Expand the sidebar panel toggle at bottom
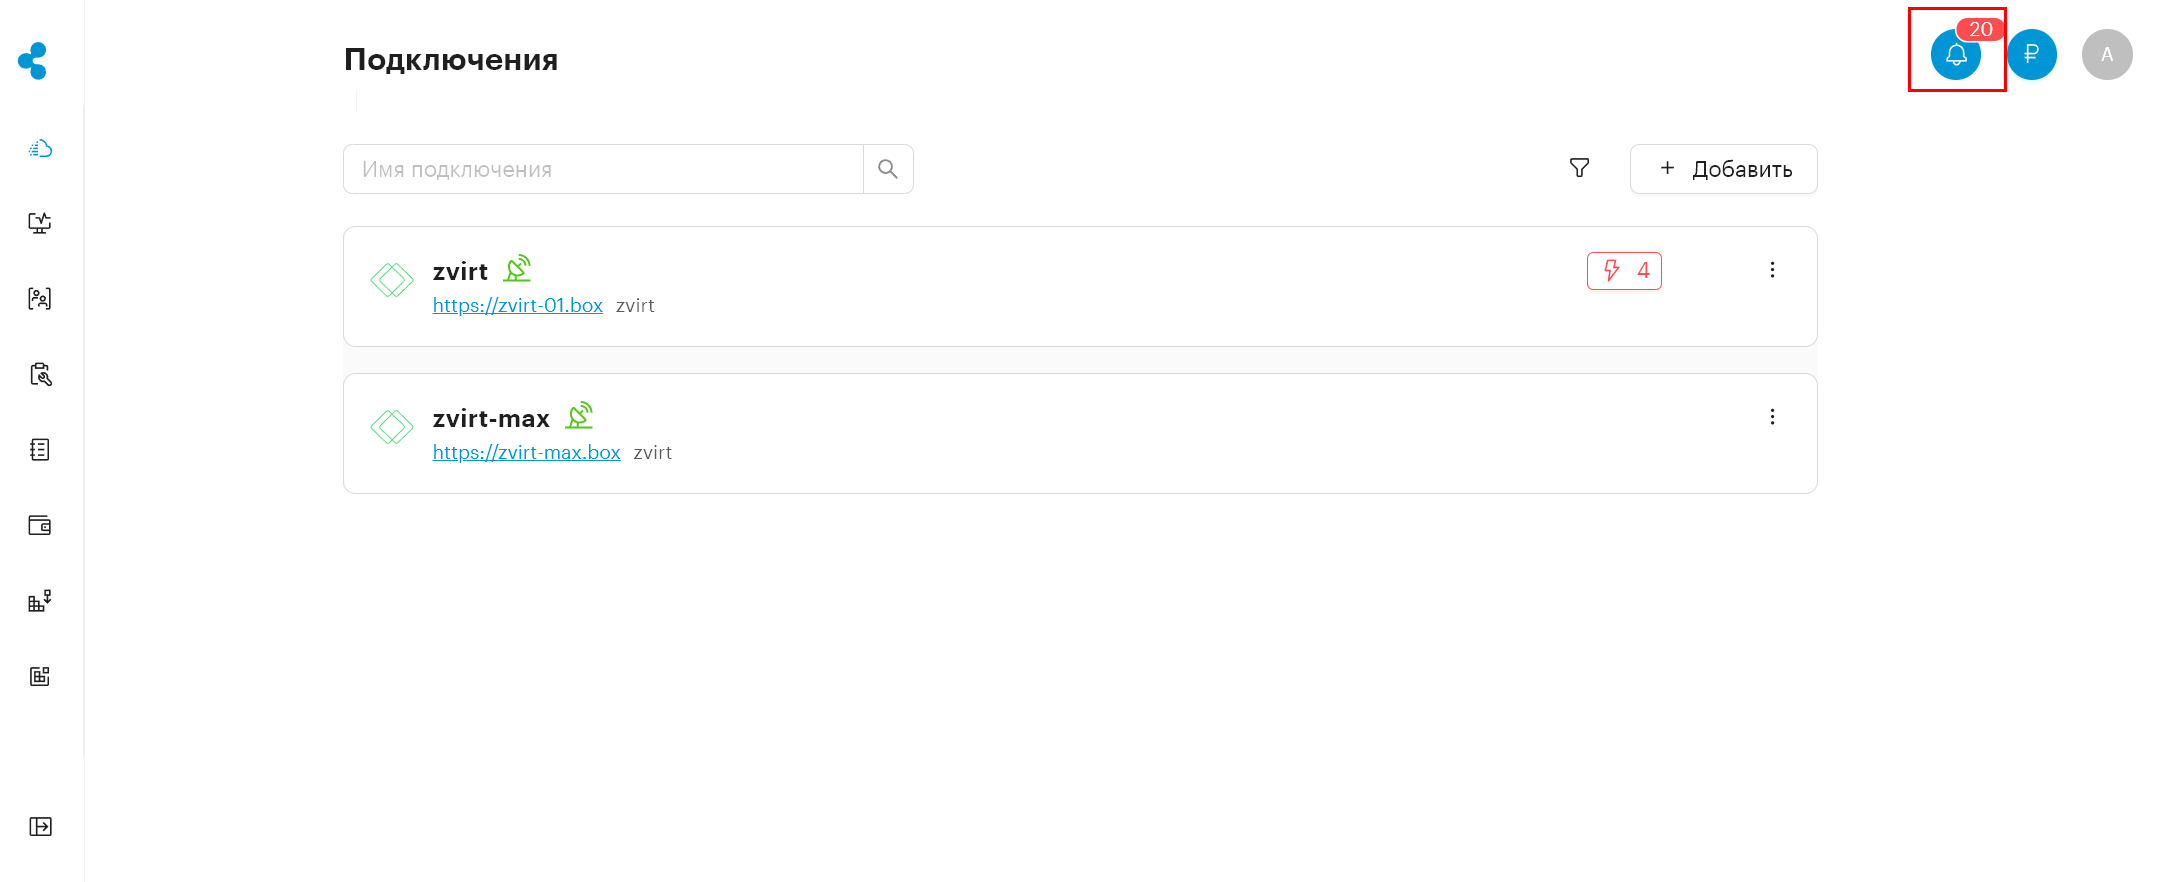This screenshot has width=2158, height=882. [x=40, y=826]
